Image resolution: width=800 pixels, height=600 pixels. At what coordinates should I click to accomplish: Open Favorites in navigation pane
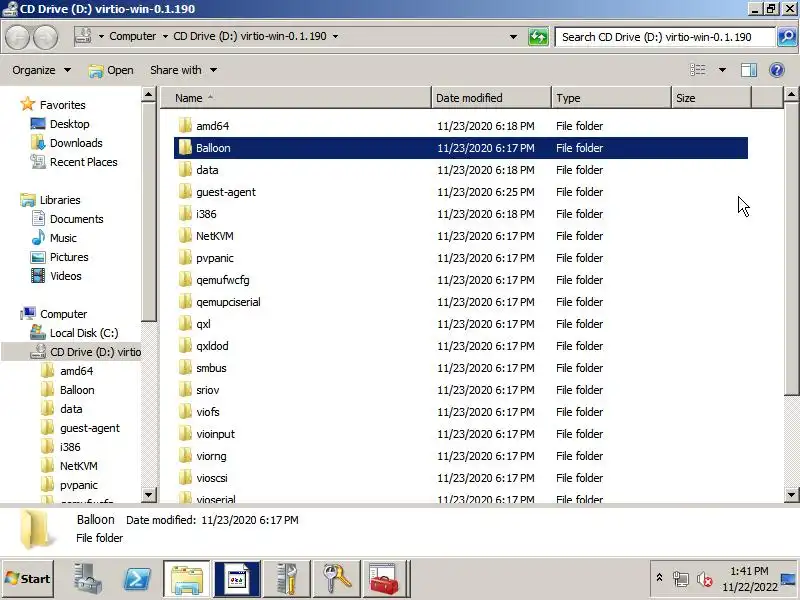(53, 105)
